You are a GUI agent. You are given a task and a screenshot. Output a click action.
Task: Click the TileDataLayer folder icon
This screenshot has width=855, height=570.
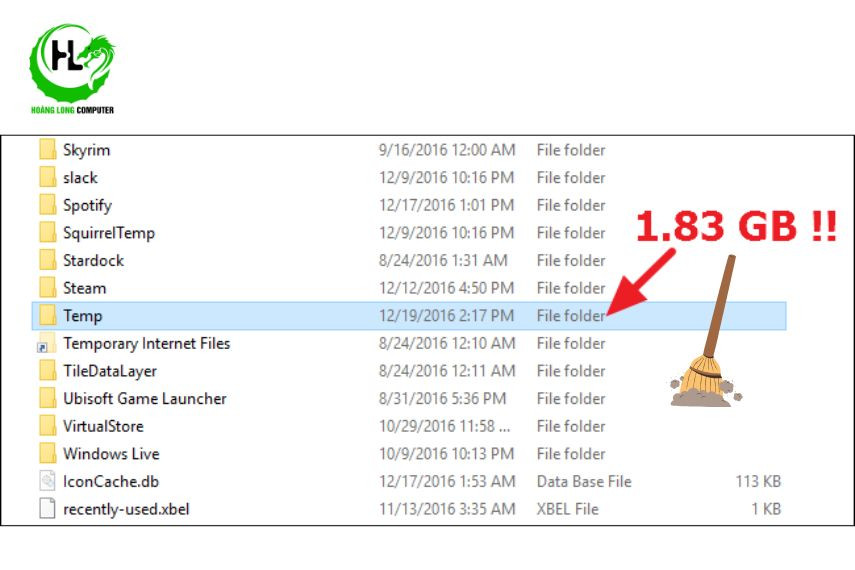[x=47, y=371]
